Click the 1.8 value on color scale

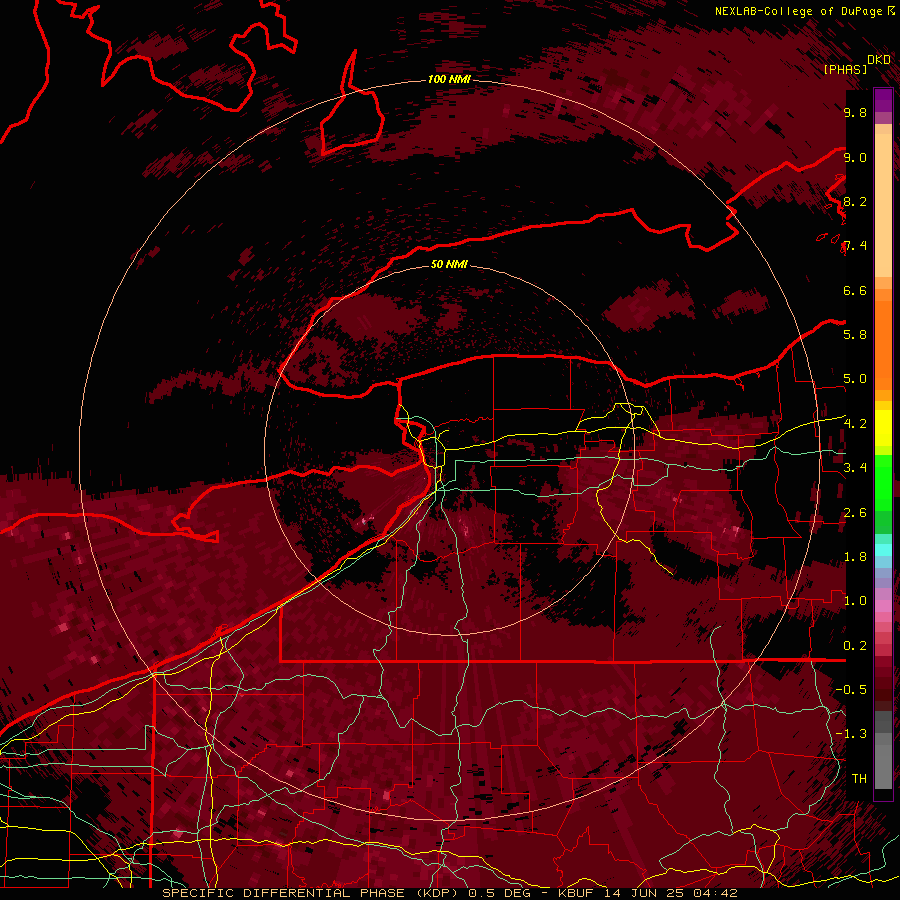pos(855,557)
